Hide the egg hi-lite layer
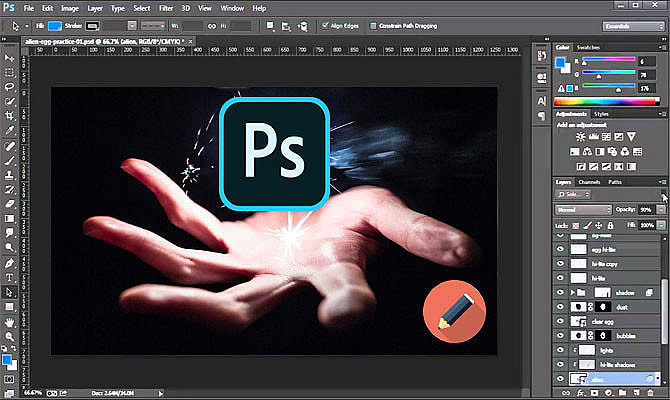670x400 pixels. (560, 249)
